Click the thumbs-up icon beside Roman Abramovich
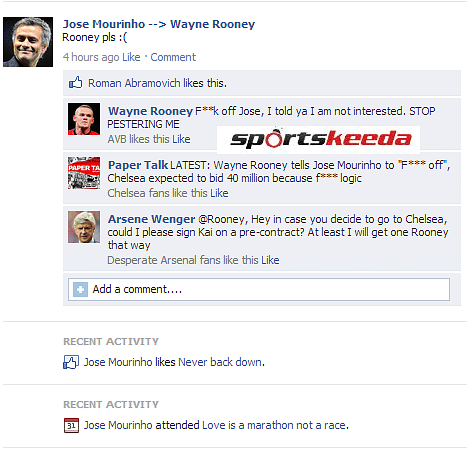This screenshot has width=467, height=449. [75, 82]
